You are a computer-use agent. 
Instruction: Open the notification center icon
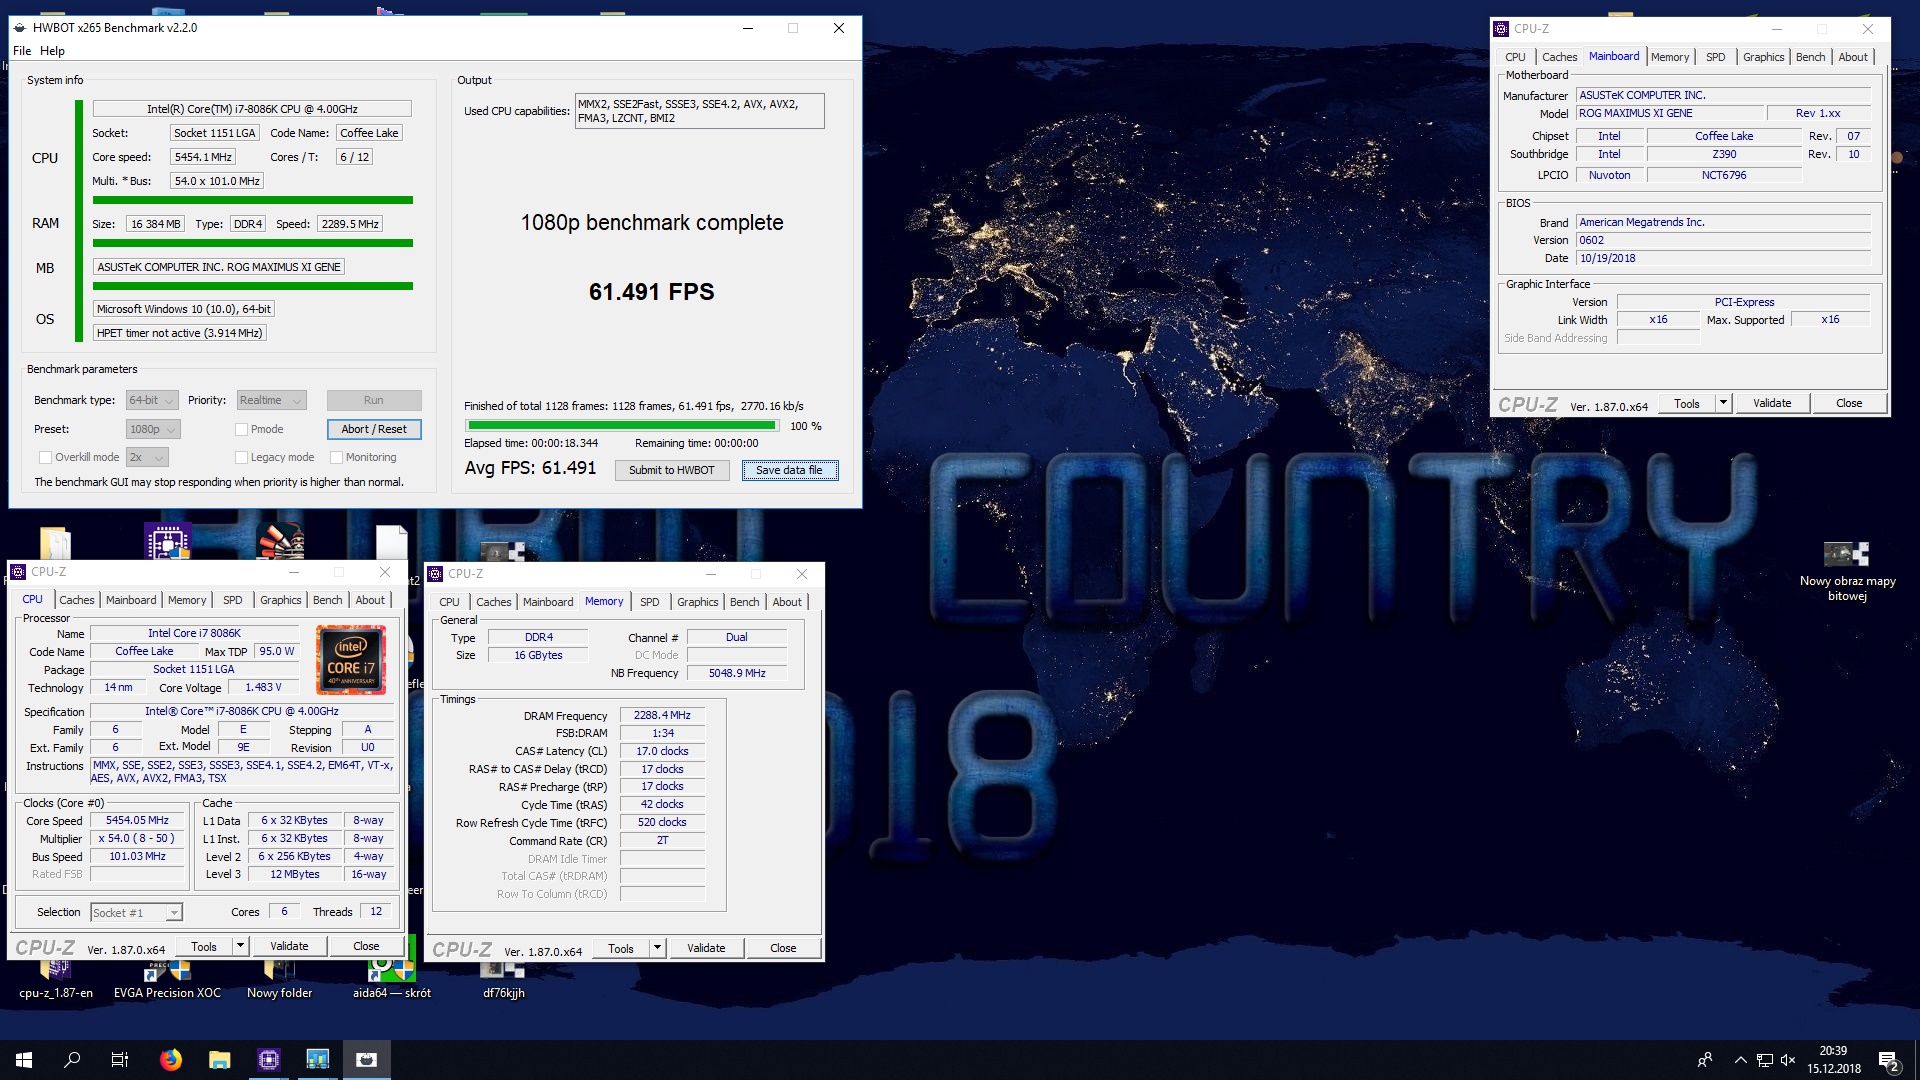point(1888,1060)
